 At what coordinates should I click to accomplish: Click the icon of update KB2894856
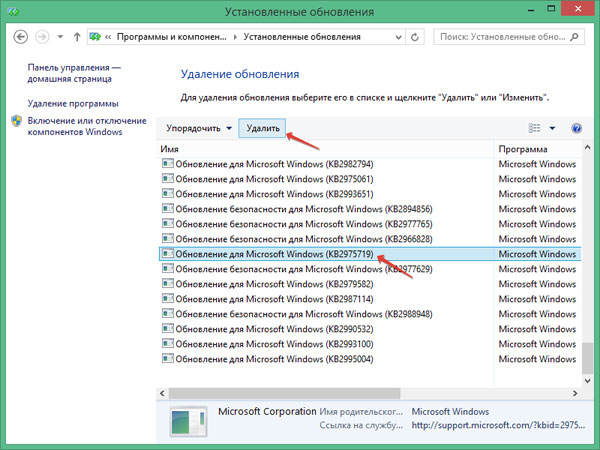pyautogui.click(x=168, y=208)
